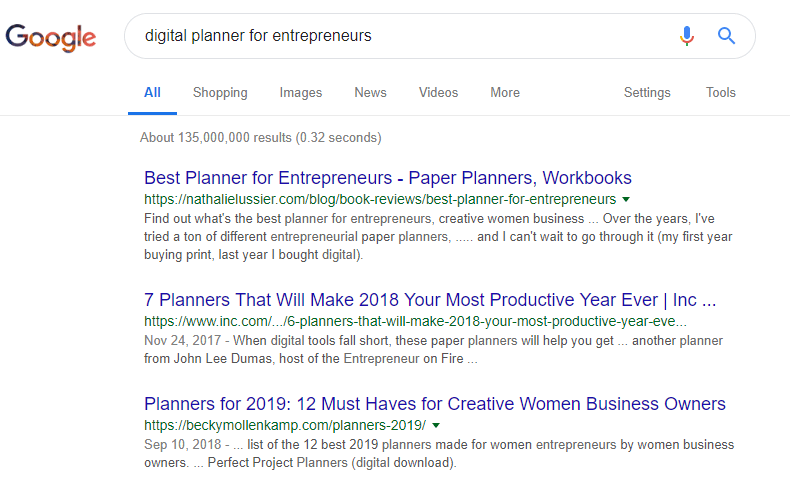Click the beckymollenkamp.com green URL
790x484 pixels.
coord(285,426)
